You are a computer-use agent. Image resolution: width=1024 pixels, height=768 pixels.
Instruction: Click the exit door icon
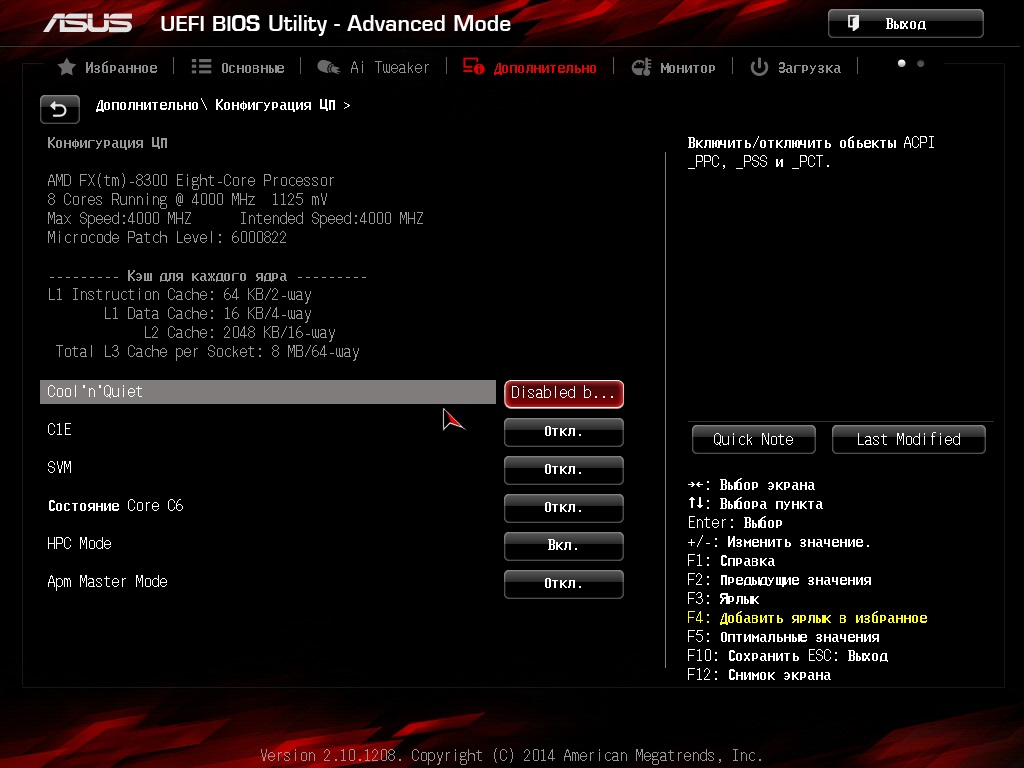click(853, 24)
